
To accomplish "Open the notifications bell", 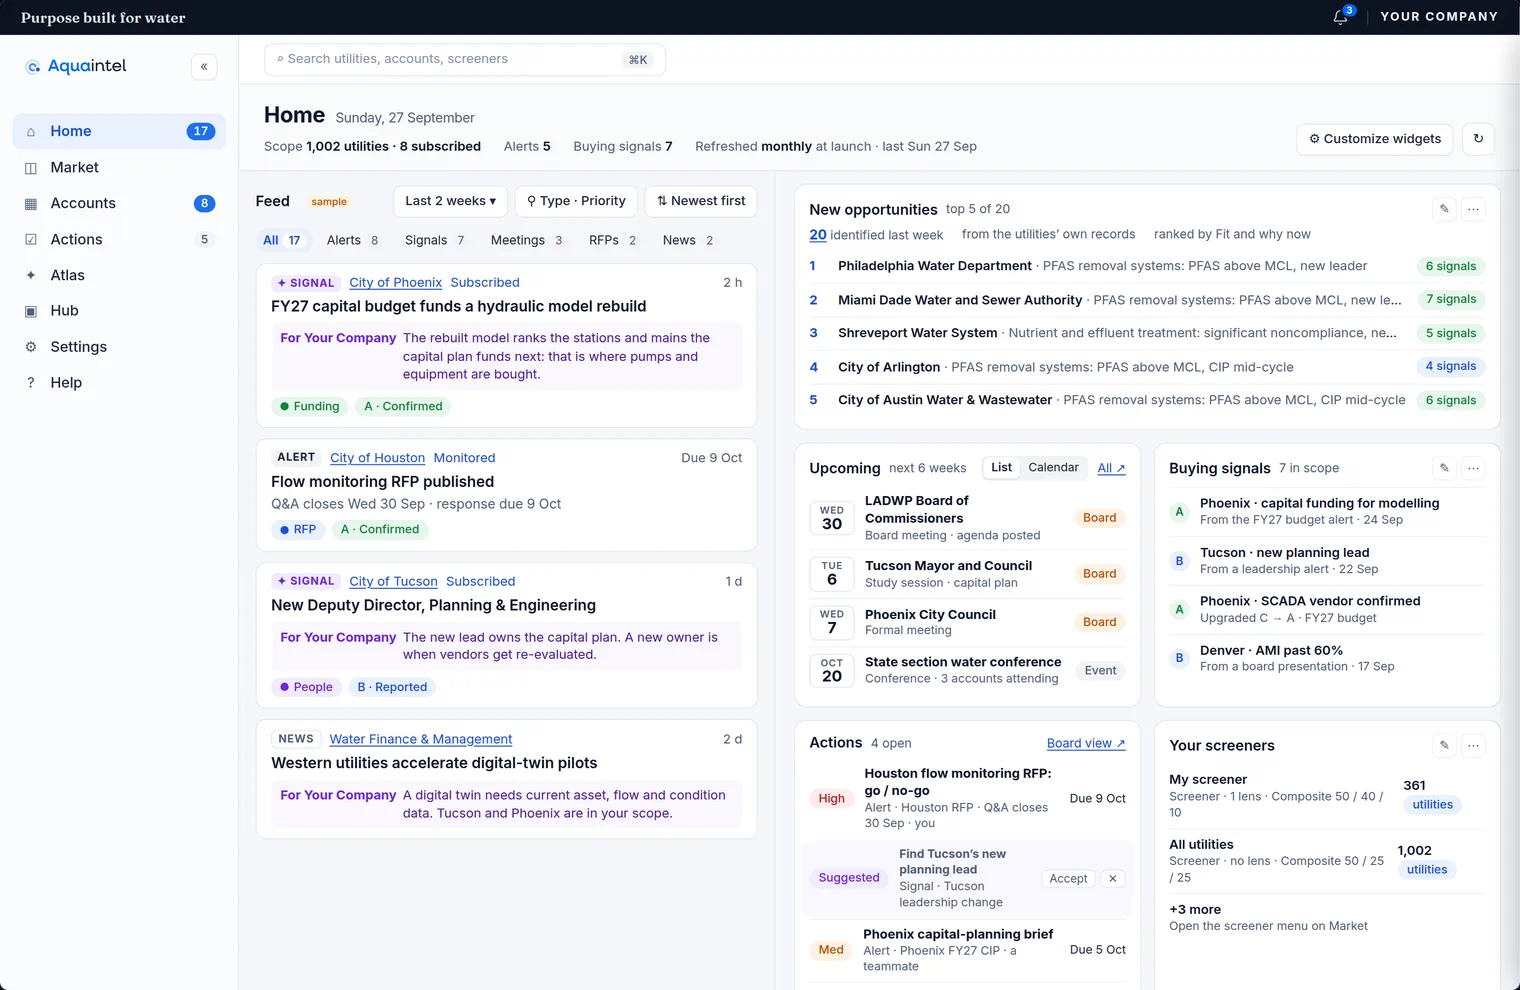I will coord(1341,17).
